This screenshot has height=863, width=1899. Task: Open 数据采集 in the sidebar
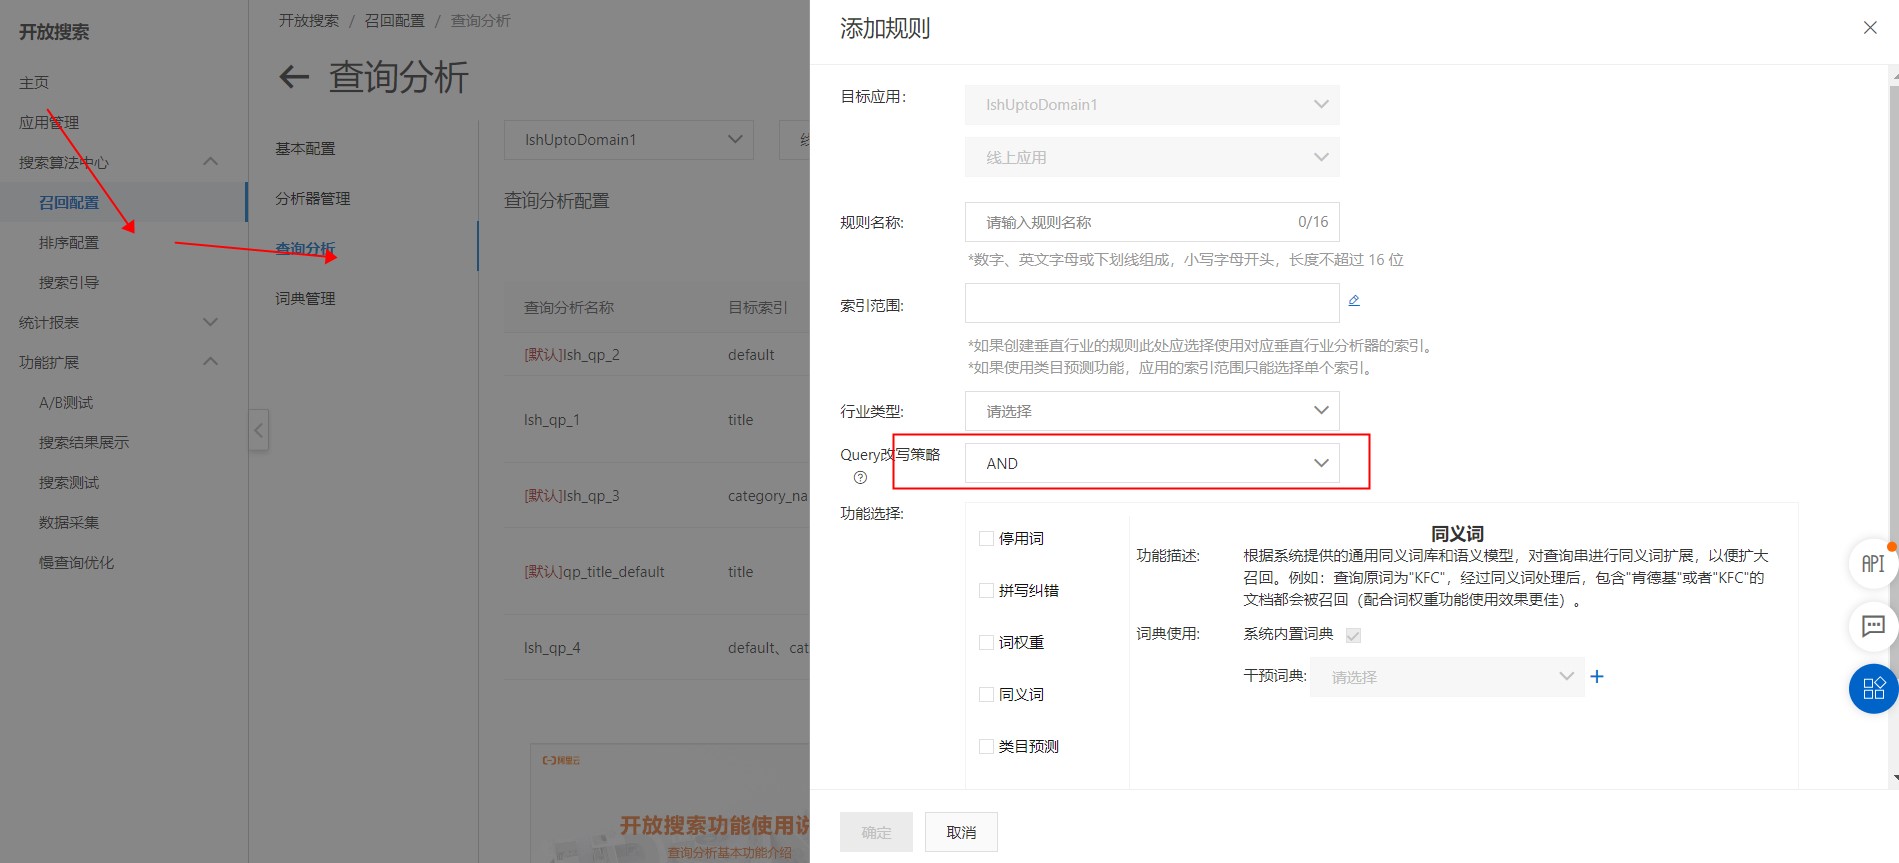[x=69, y=522]
